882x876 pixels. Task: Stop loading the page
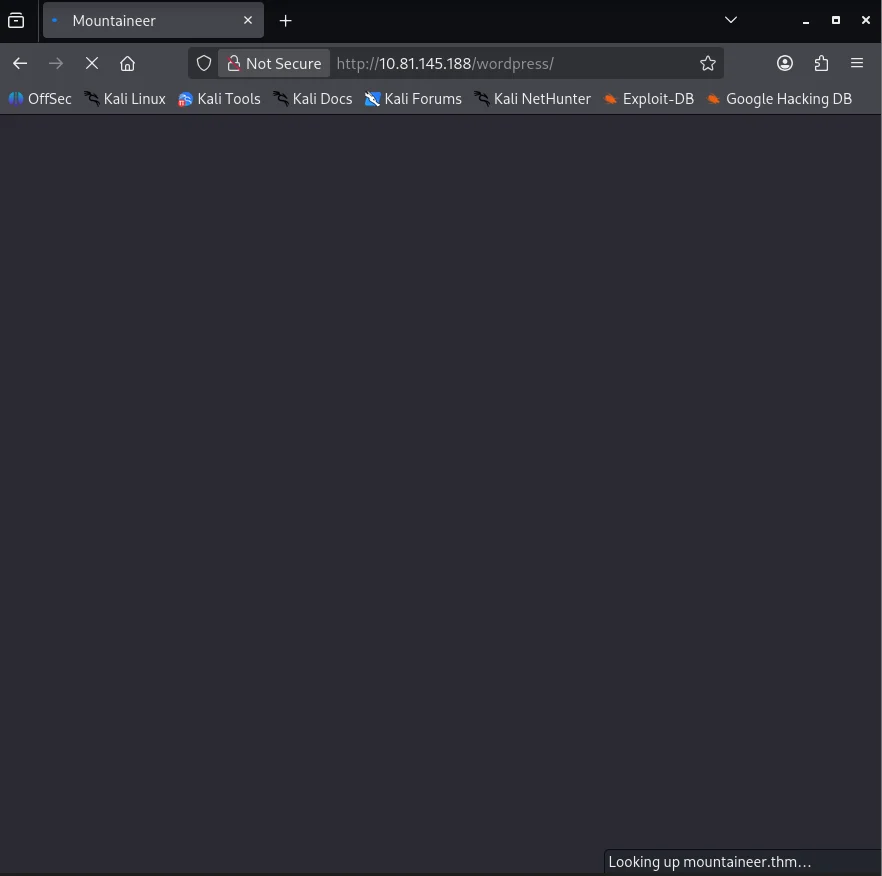[91, 63]
